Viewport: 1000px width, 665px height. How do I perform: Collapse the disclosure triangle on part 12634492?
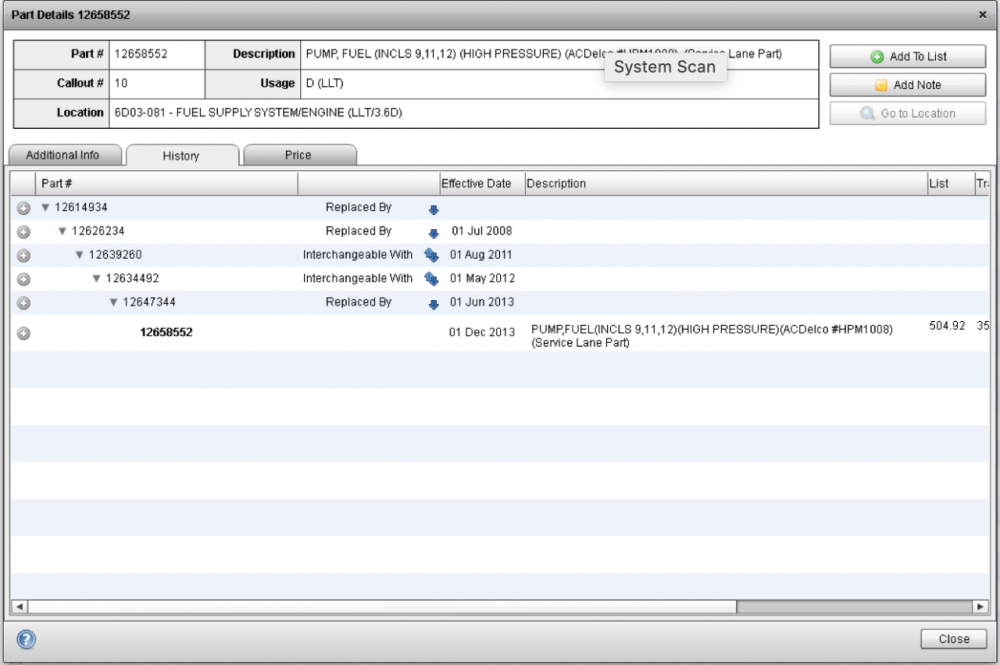click(x=95, y=279)
